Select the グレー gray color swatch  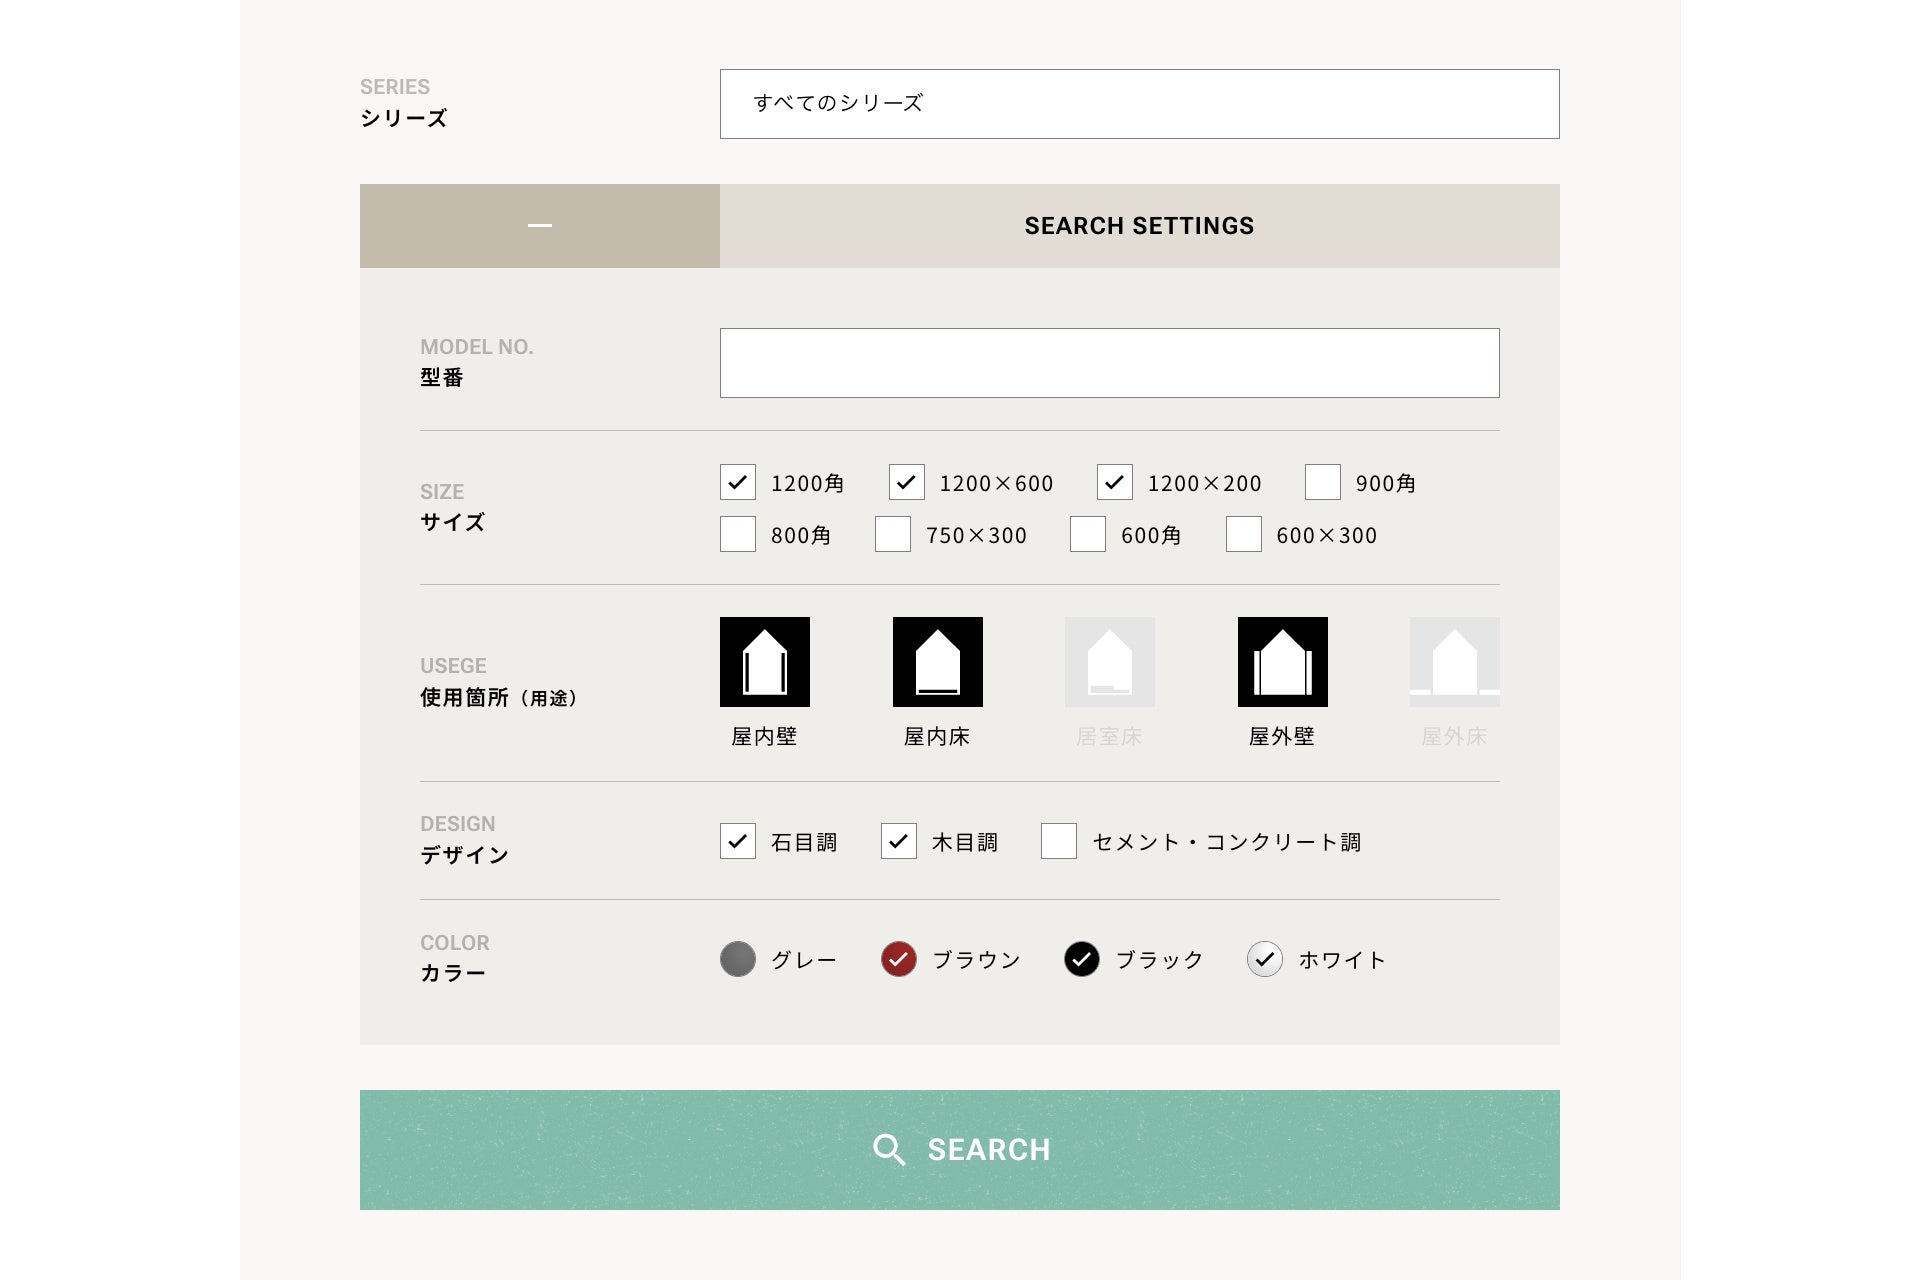(x=738, y=959)
